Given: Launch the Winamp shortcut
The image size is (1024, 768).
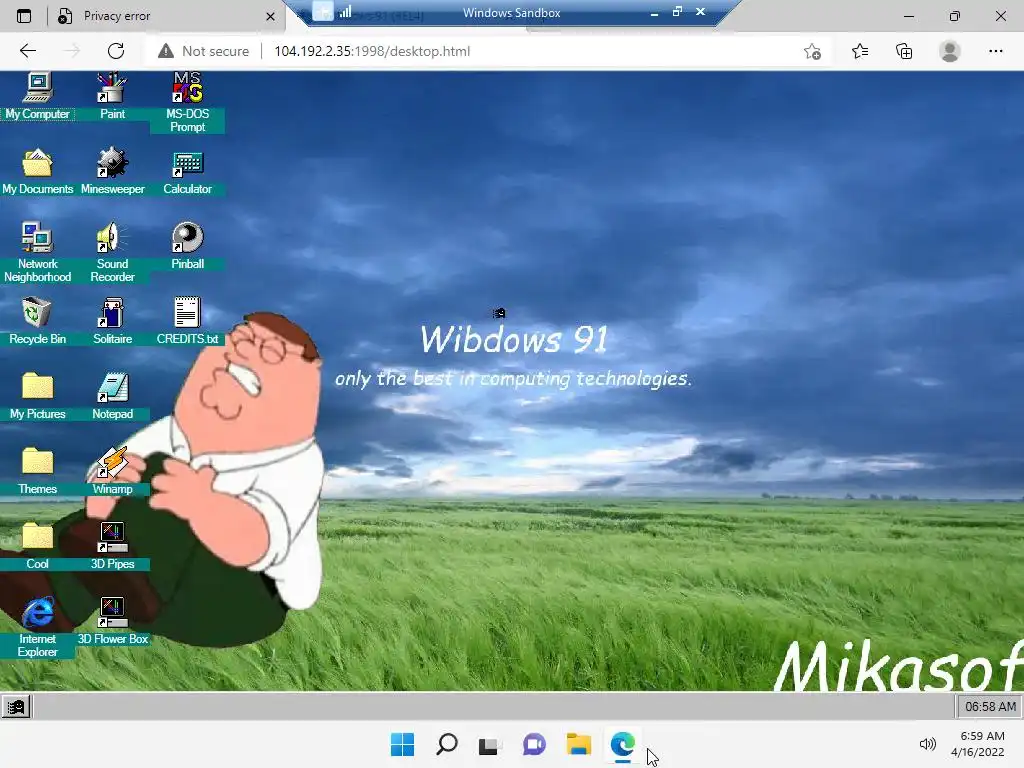Looking at the screenshot, I should [112, 471].
